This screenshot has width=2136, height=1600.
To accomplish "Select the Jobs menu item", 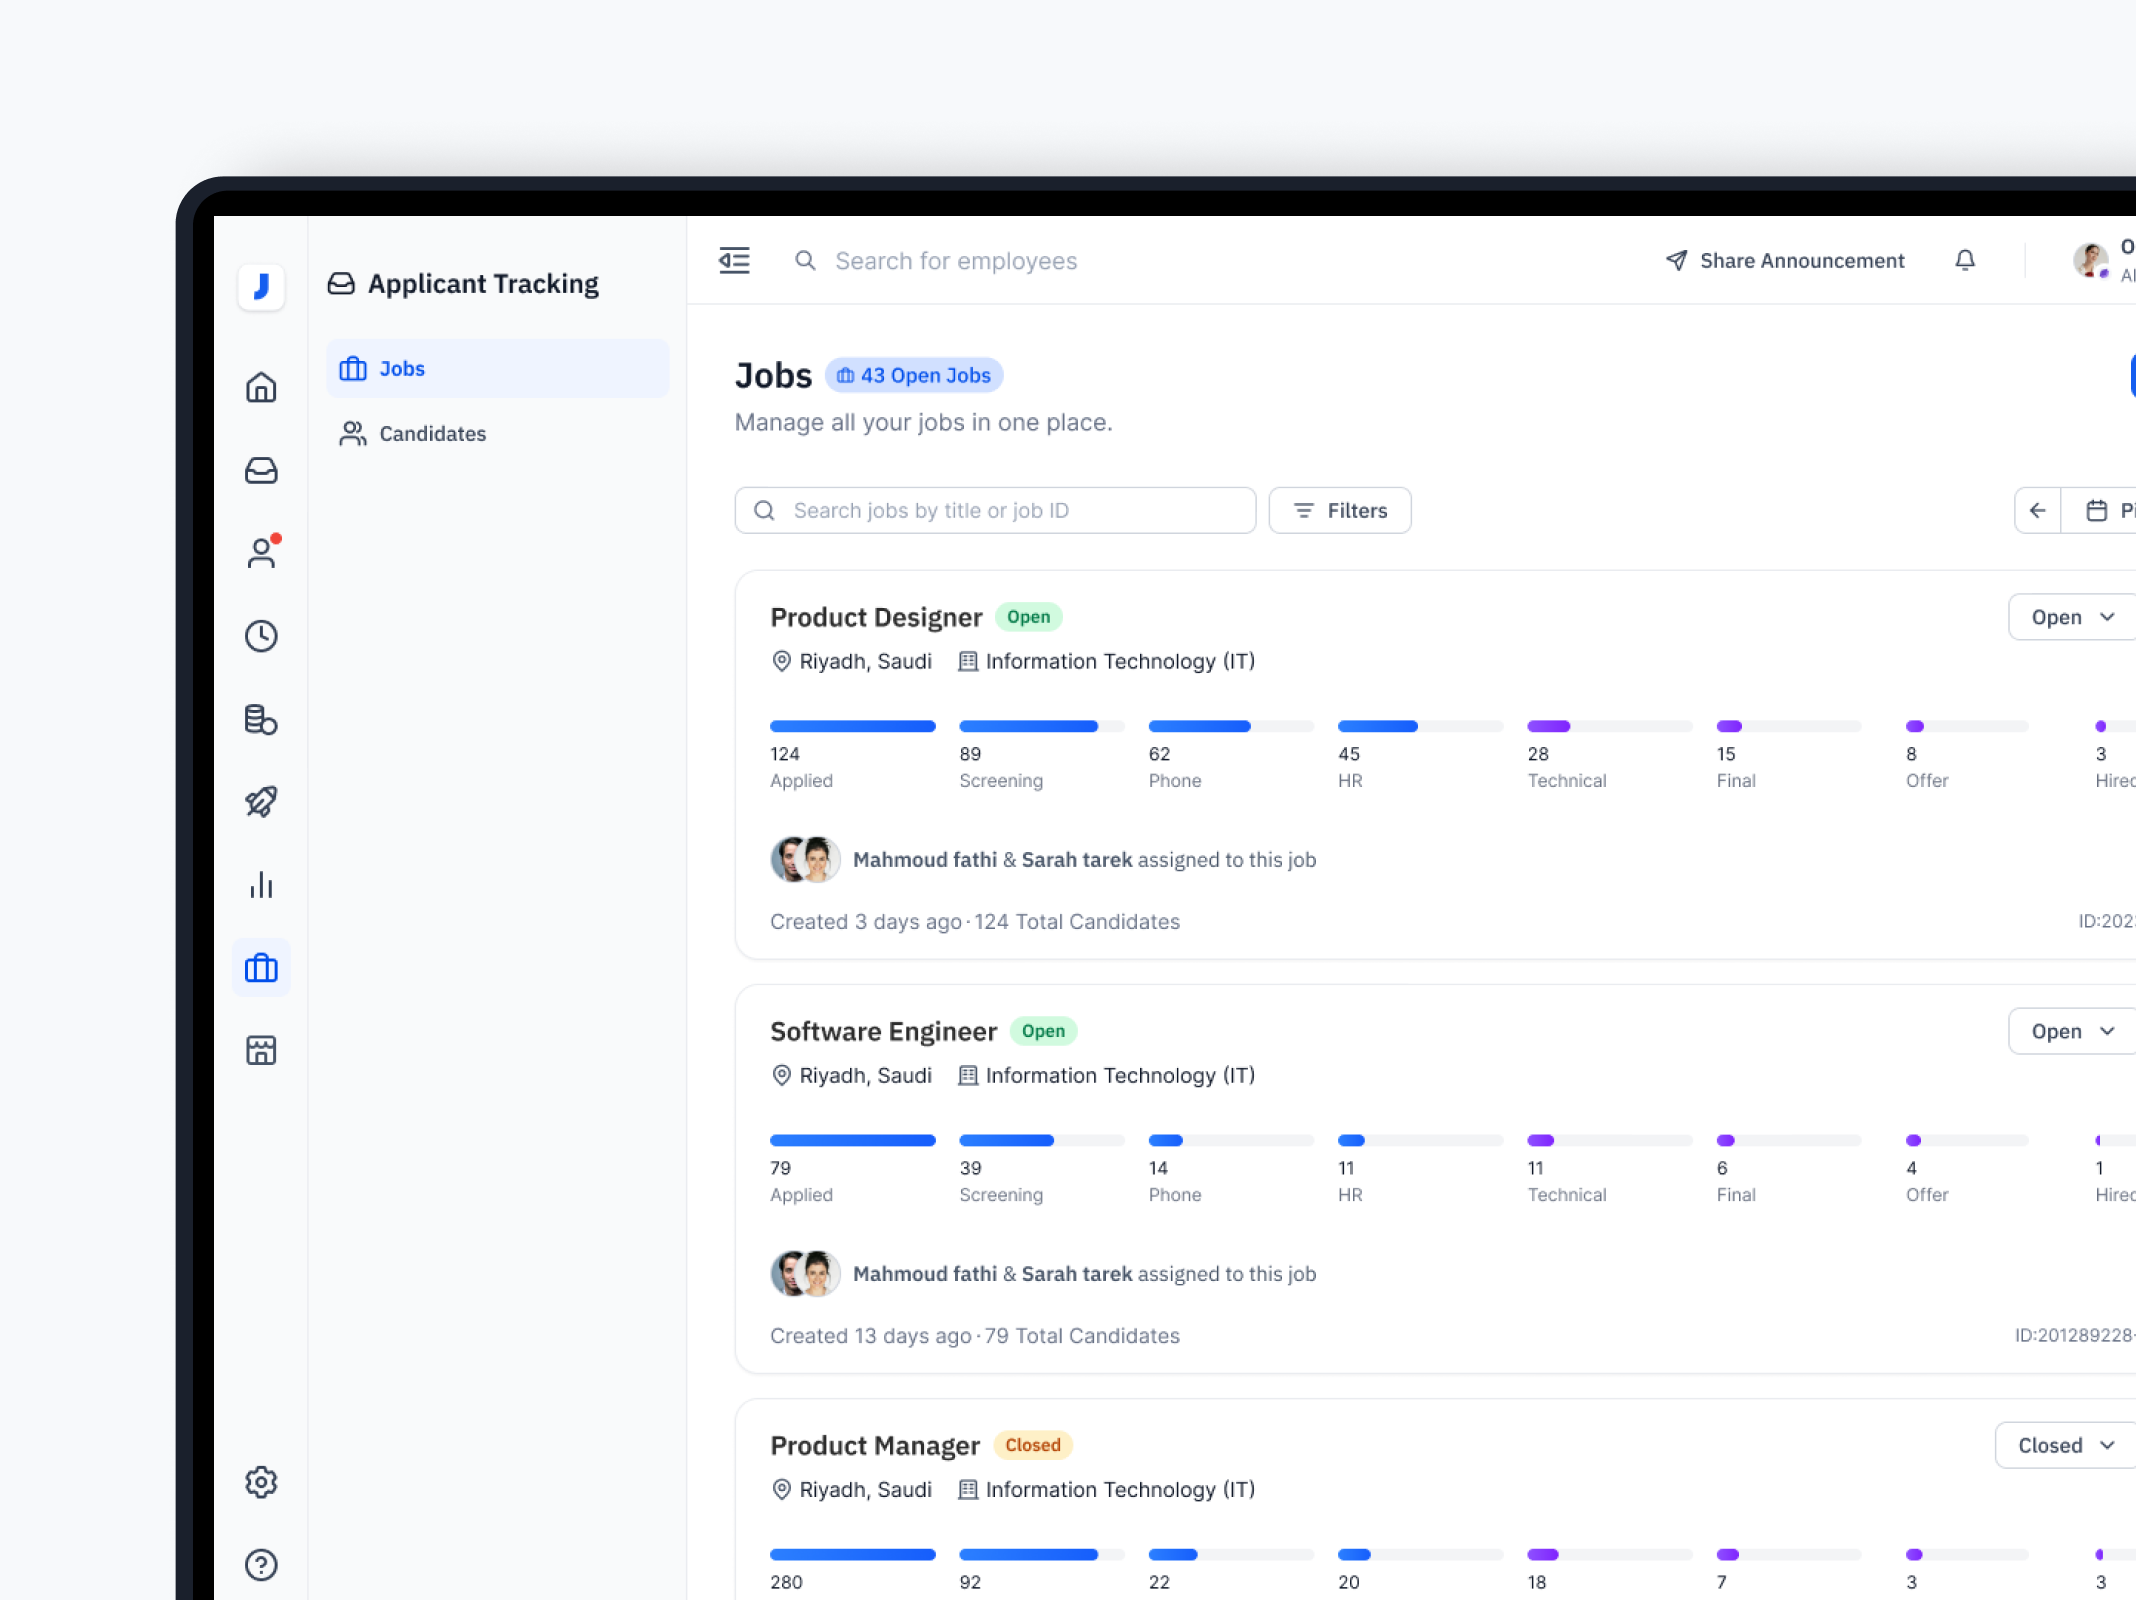I will coord(400,368).
